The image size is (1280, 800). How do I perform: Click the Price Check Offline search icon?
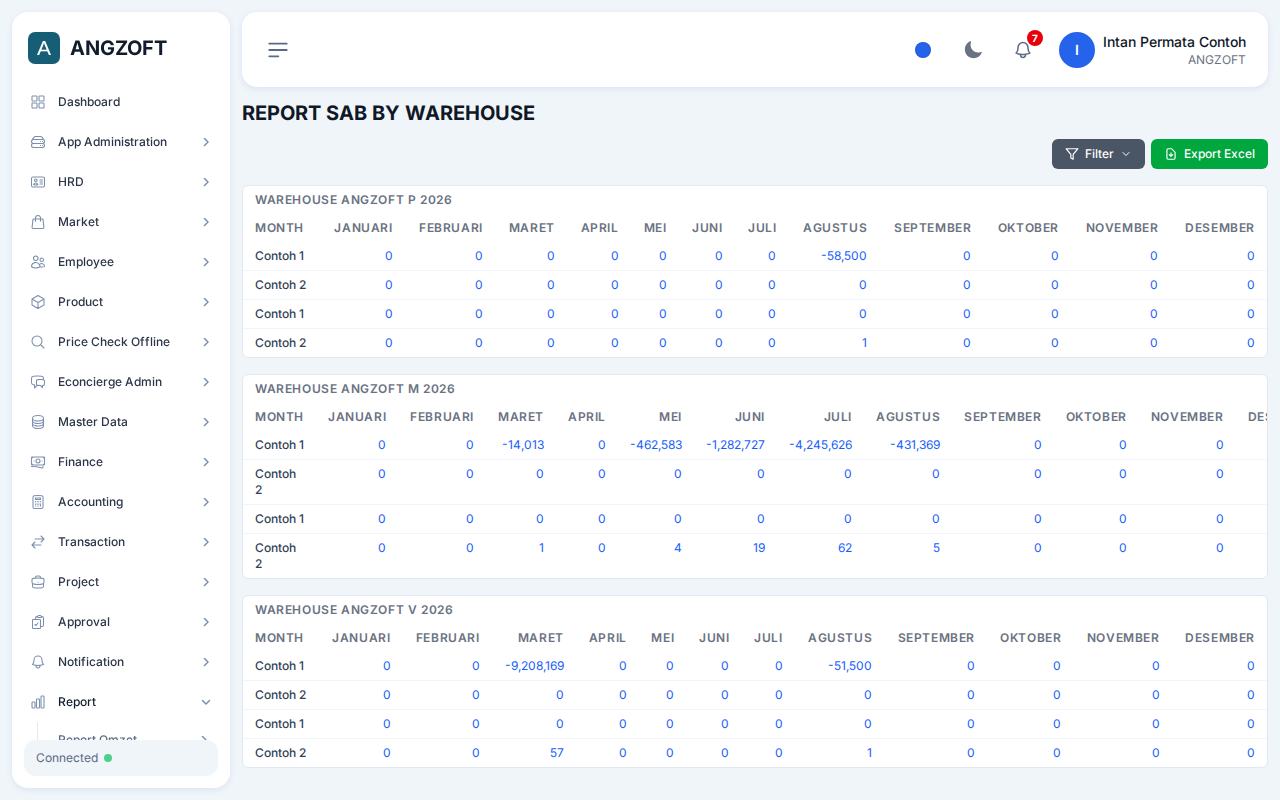(x=38, y=342)
